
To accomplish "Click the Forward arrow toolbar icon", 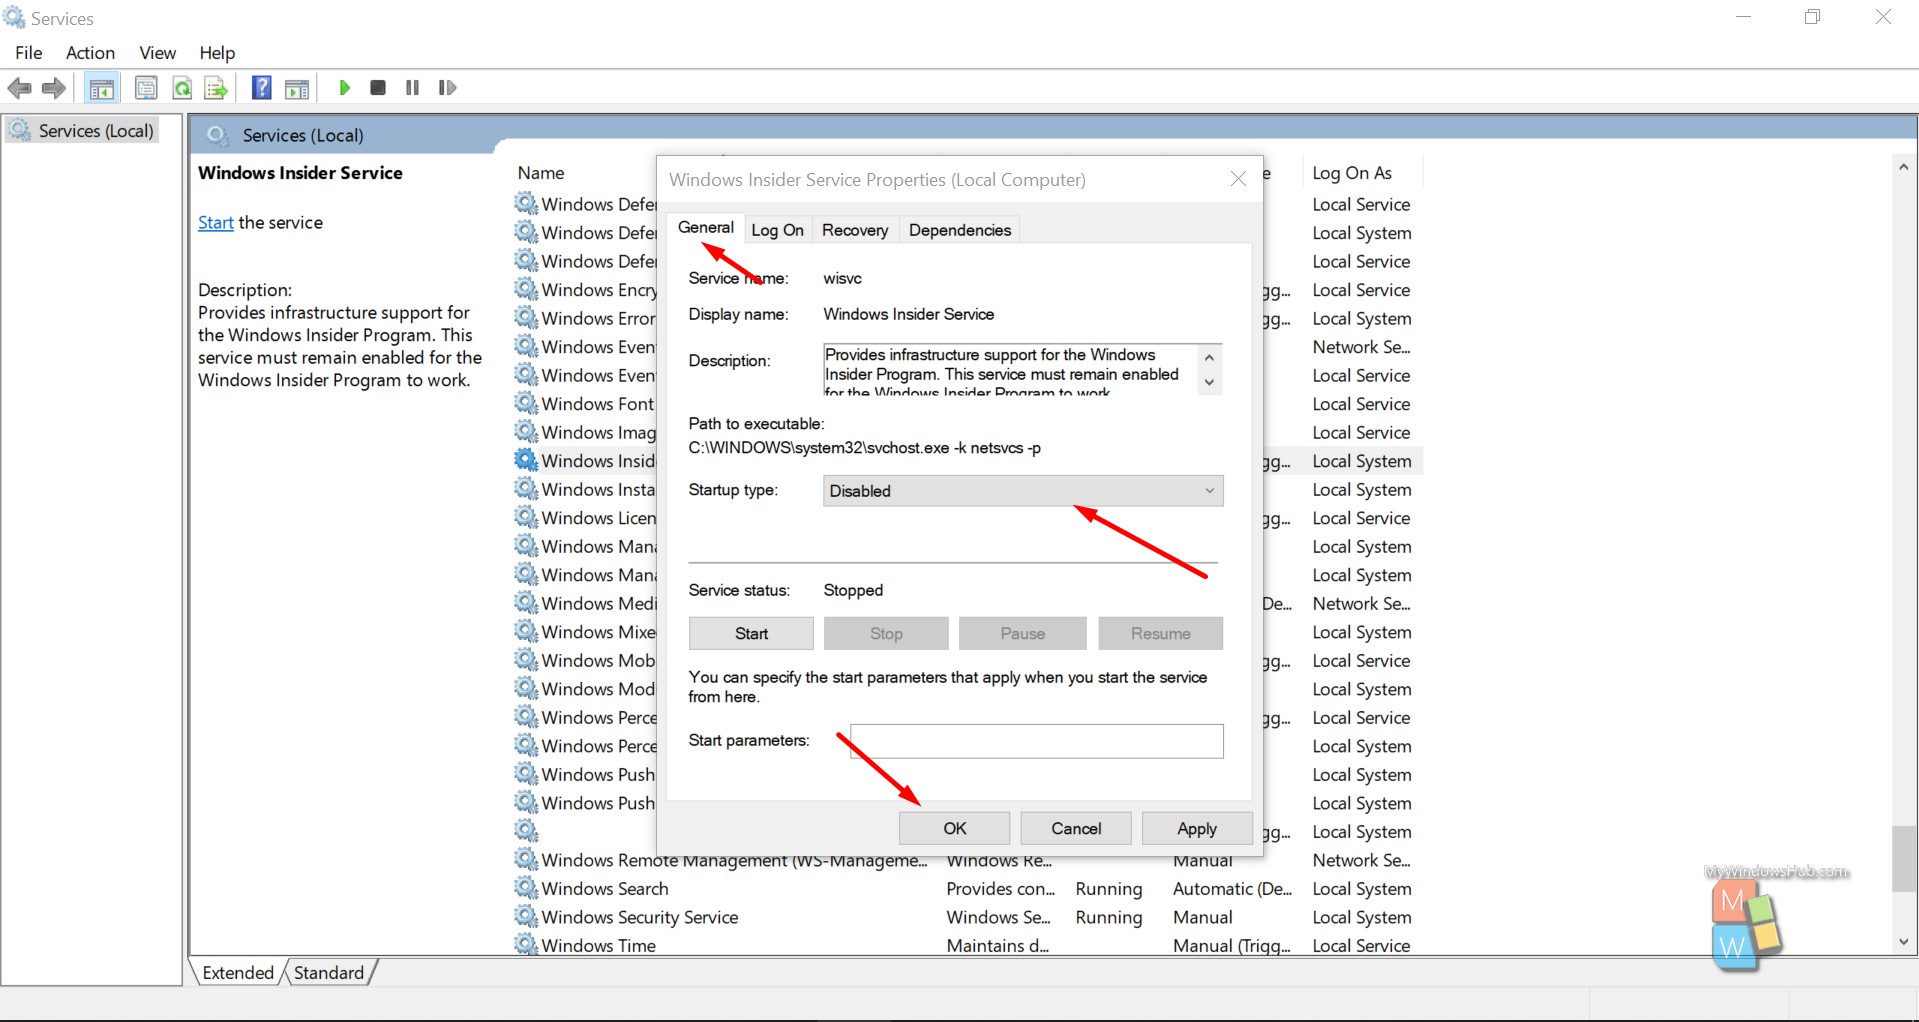I will [x=54, y=88].
